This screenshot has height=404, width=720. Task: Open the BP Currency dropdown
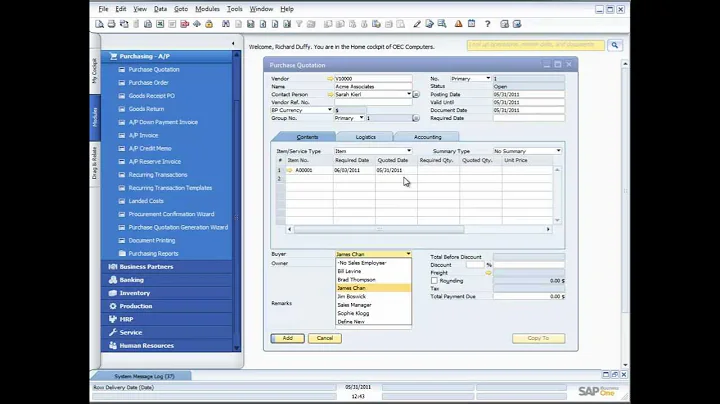click(x=329, y=110)
